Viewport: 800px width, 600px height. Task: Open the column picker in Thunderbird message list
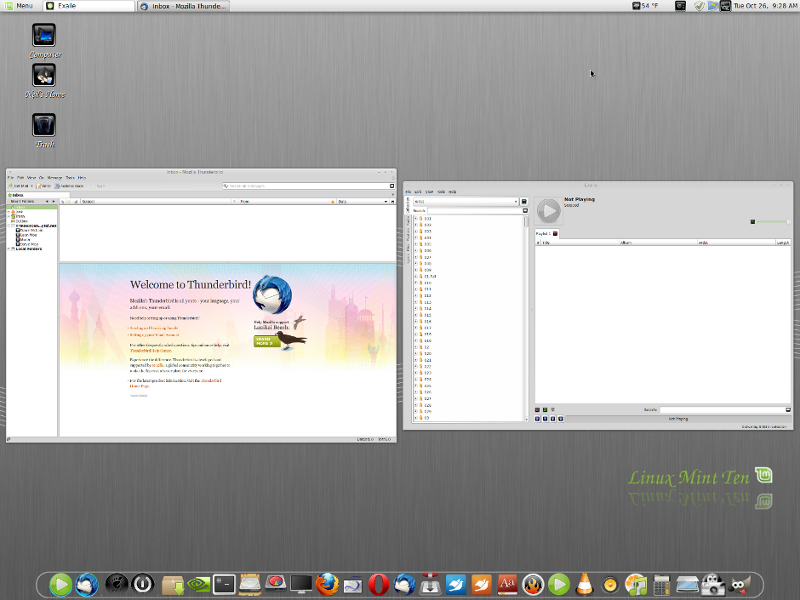click(x=392, y=202)
